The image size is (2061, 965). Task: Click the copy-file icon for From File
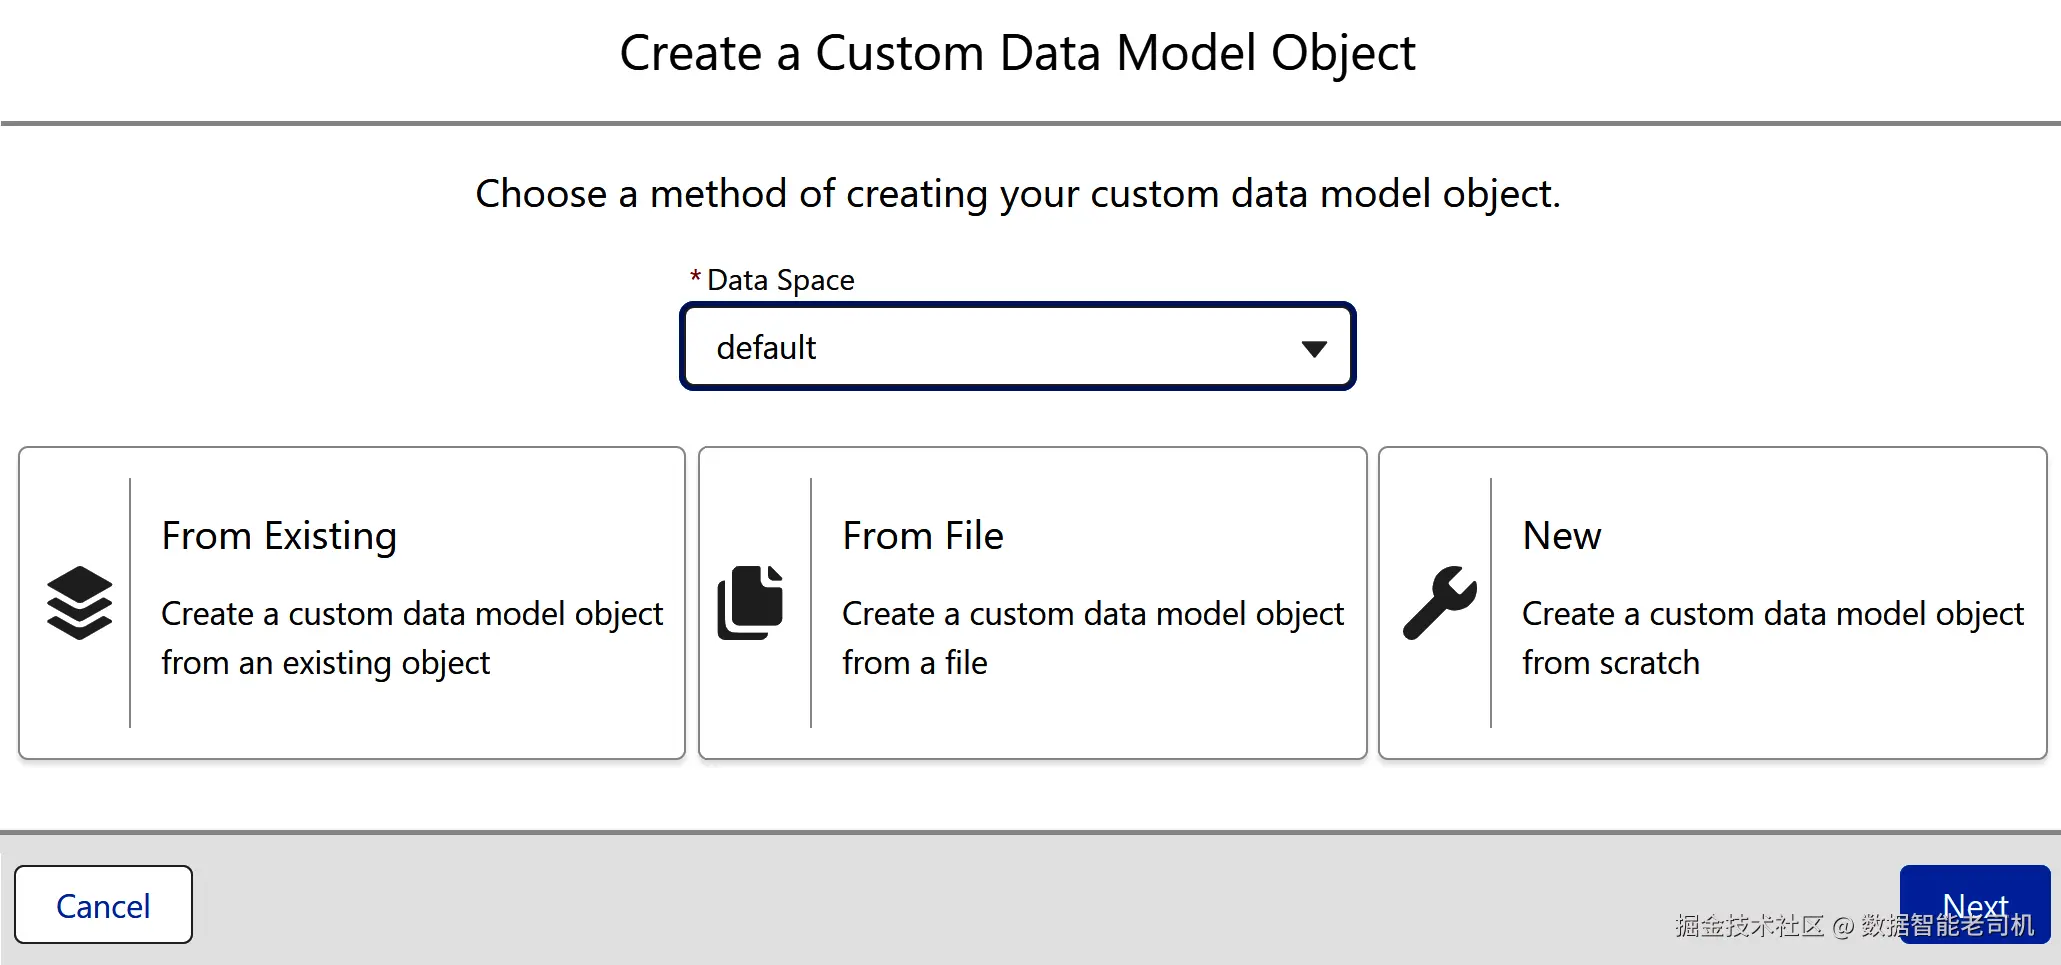point(750,602)
